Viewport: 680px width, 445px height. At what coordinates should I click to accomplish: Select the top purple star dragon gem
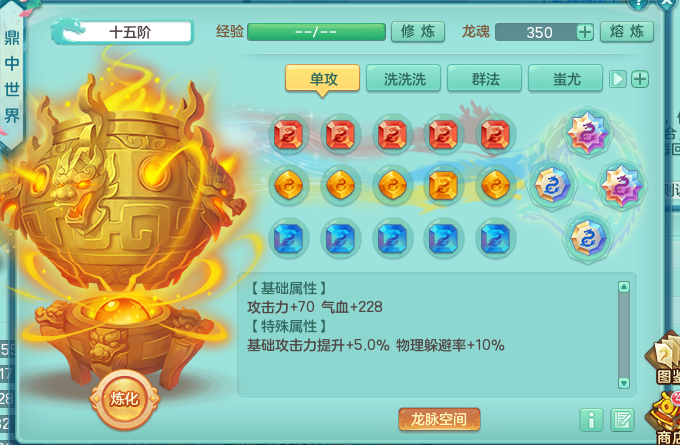588,132
